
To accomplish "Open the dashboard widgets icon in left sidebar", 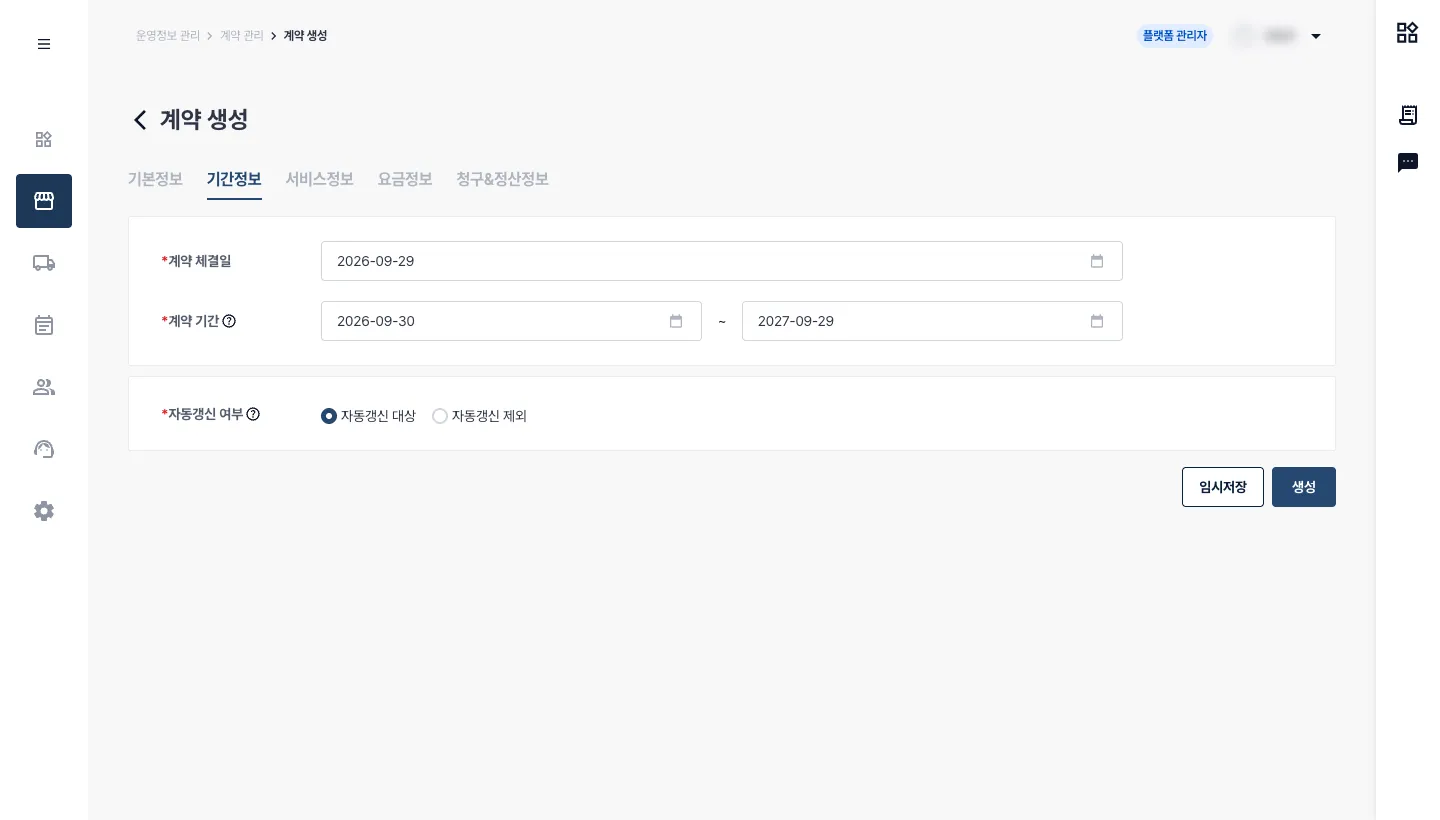I will 44,139.
